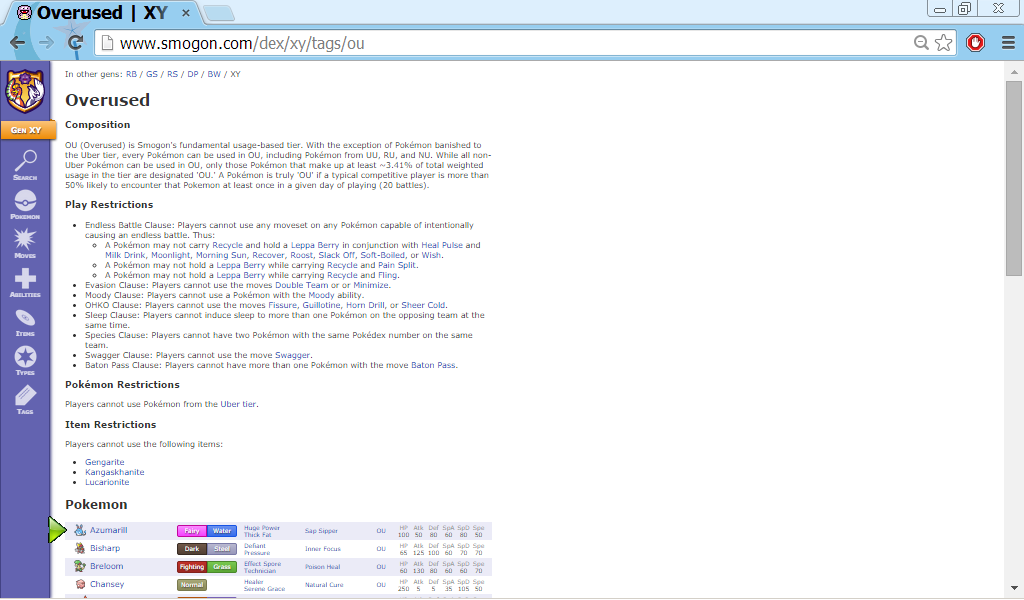Viewport: 1024px width, 600px height.
Task: Click Sap Sipper ability link
Action: [x=321, y=531]
